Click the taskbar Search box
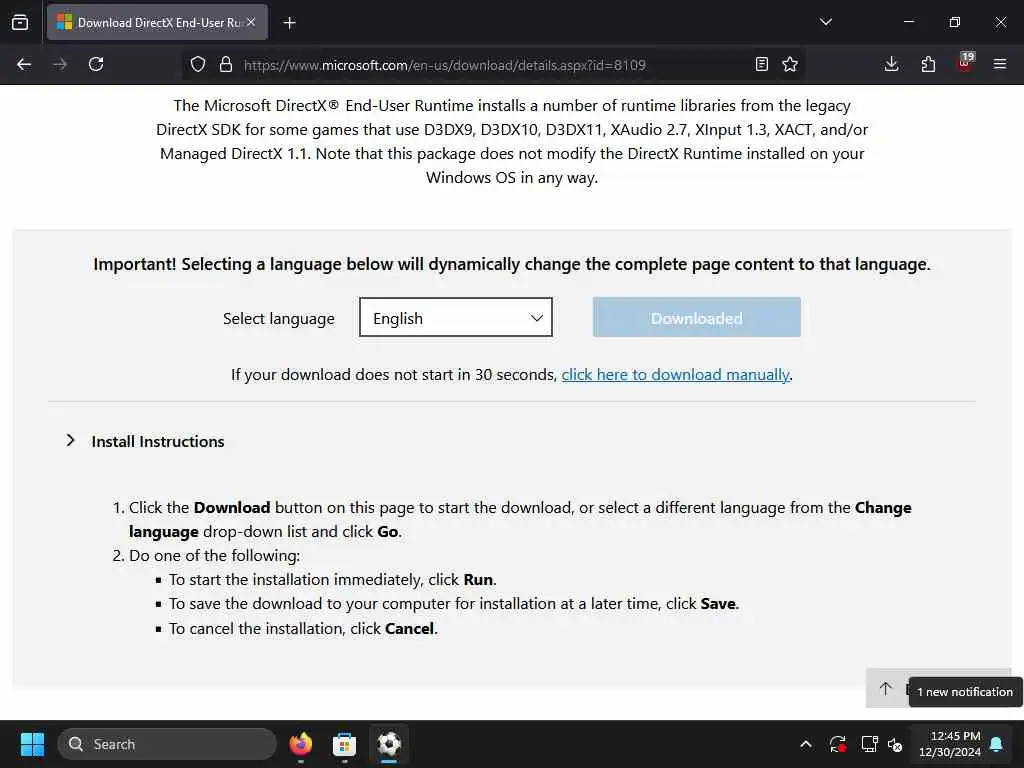 tap(167, 744)
